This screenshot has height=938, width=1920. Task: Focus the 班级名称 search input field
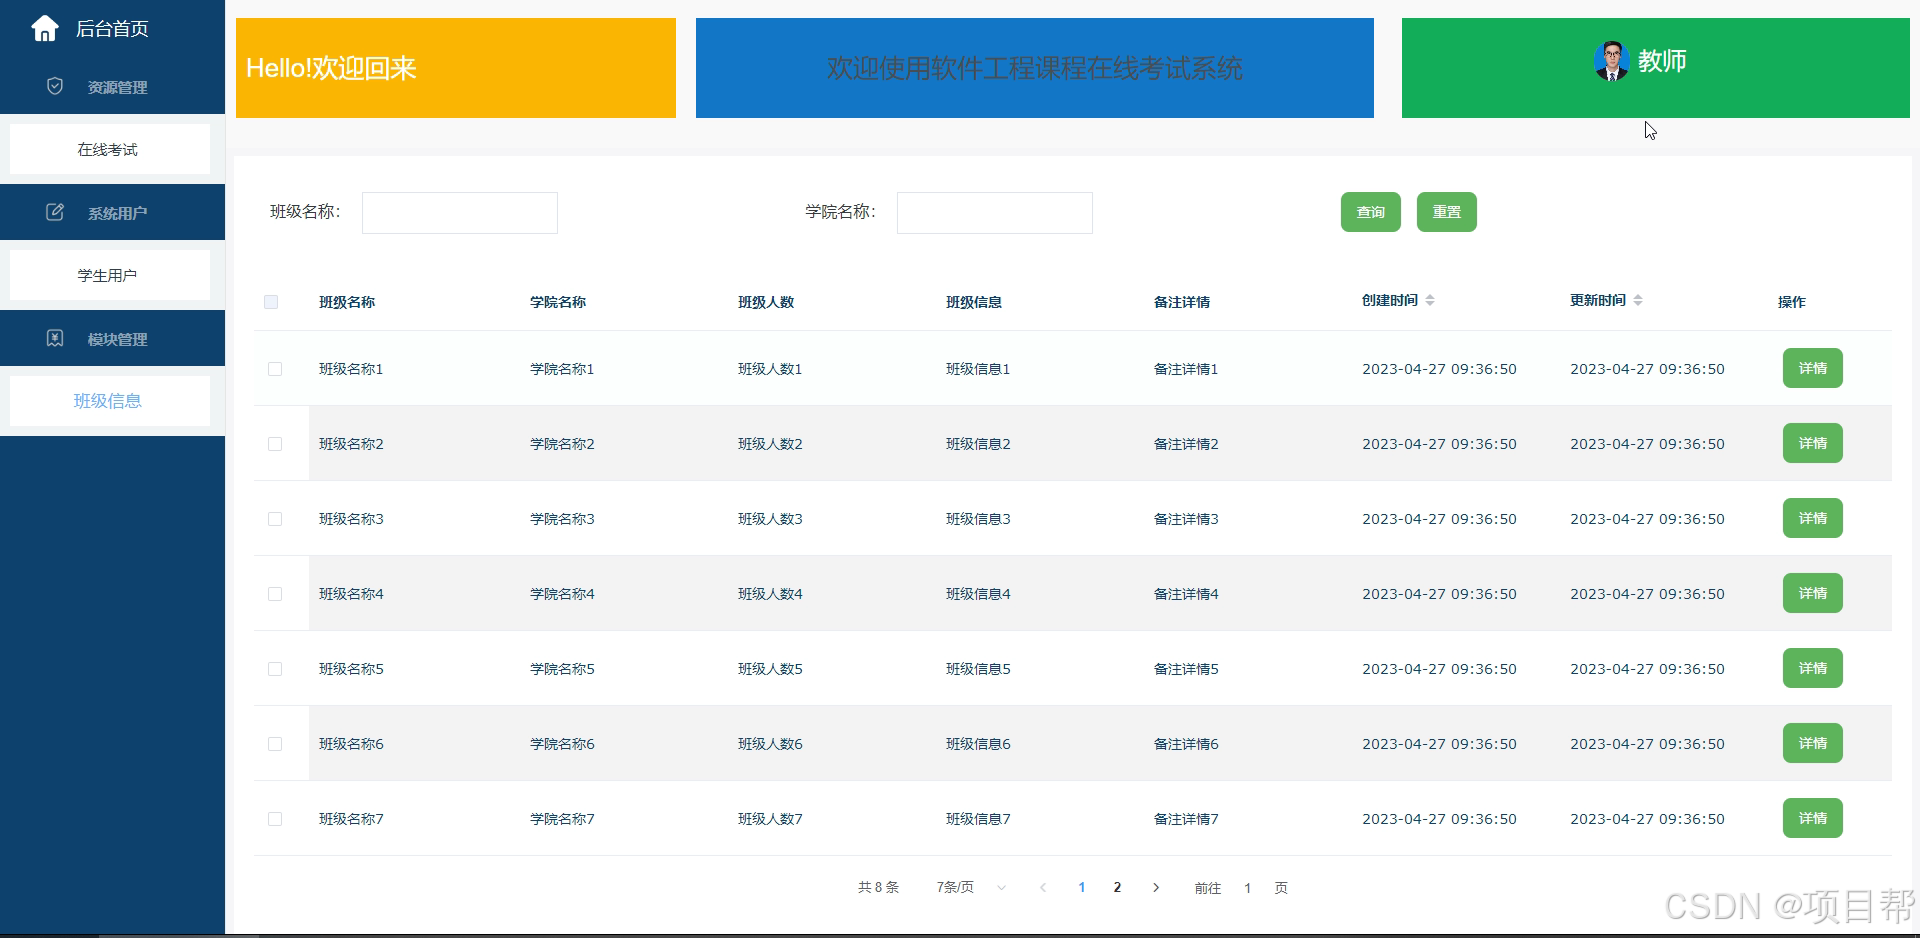460,213
